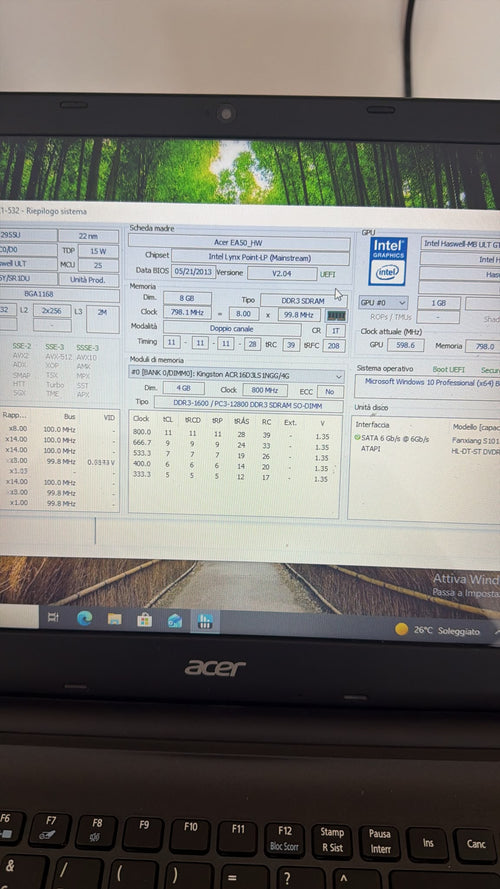Image resolution: width=500 pixels, height=889 pixels.
Task: Click the module clock 800 MHz field
Action: 265,390
